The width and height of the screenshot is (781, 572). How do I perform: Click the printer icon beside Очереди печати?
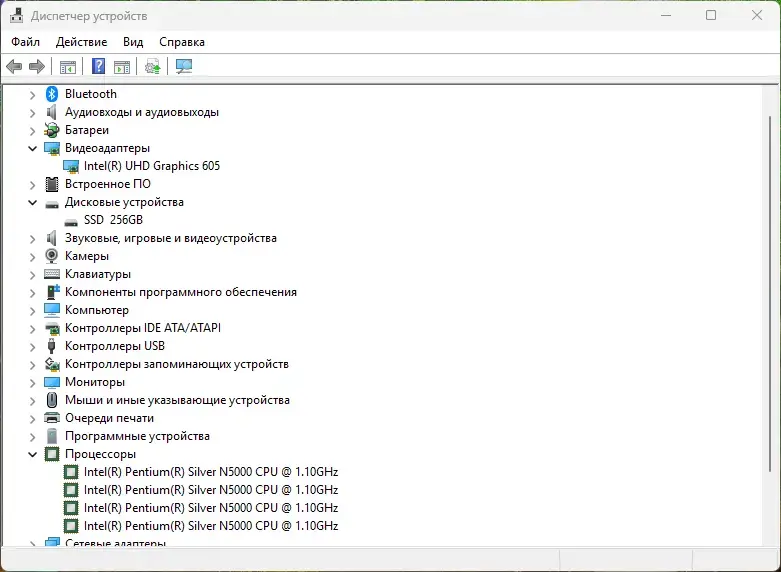(52, 418)
